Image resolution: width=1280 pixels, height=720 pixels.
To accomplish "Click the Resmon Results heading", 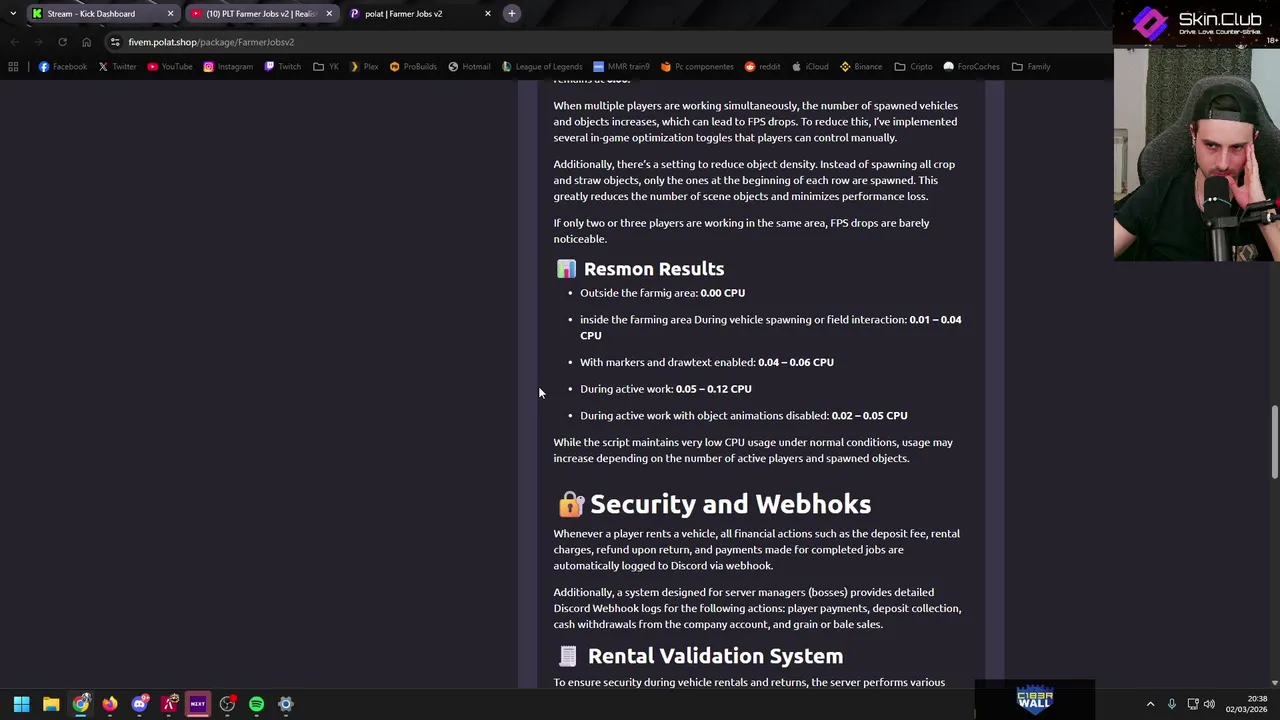I will point(654,269).
